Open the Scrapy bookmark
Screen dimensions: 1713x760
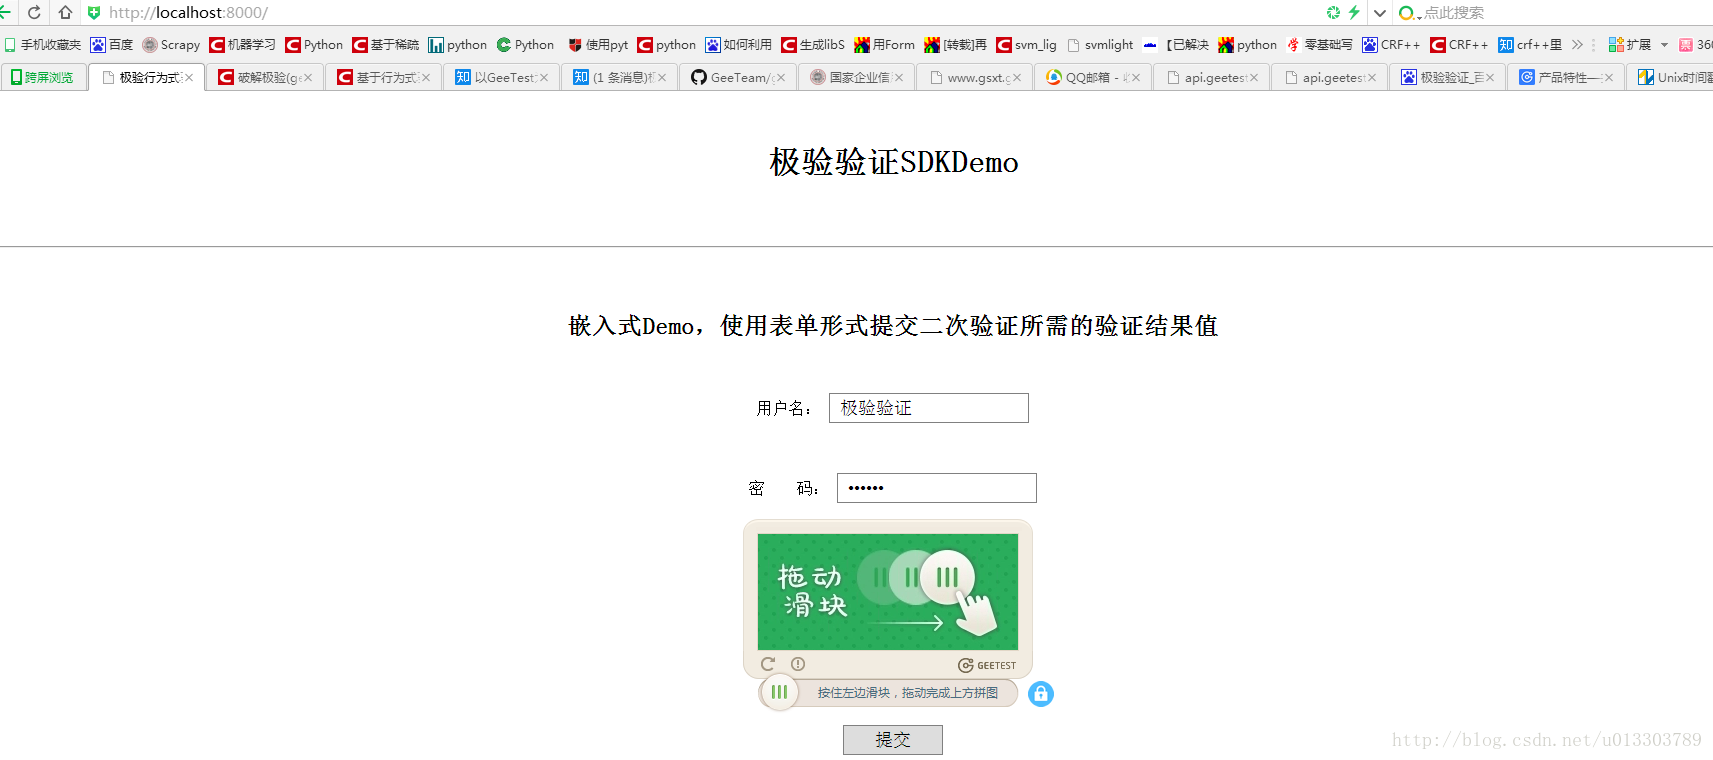(x=171, y=45)
